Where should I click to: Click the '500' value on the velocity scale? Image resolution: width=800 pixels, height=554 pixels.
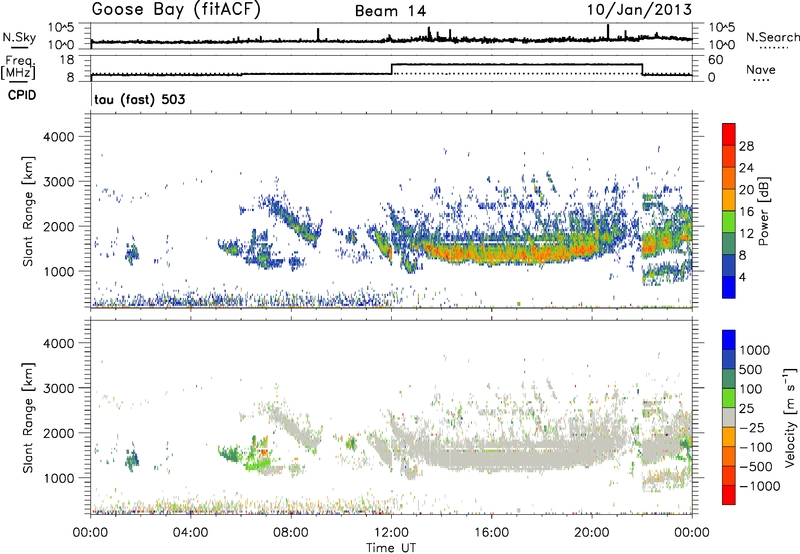[x=750, y=369]
